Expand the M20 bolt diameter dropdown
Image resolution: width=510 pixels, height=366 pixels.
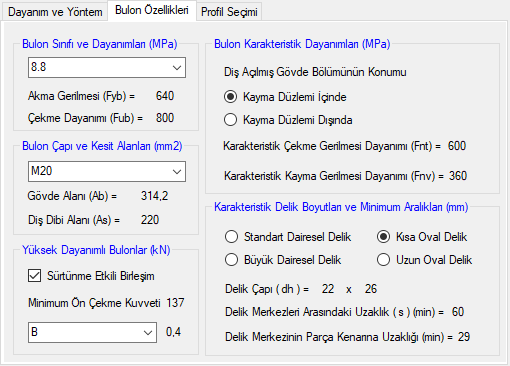107,171
